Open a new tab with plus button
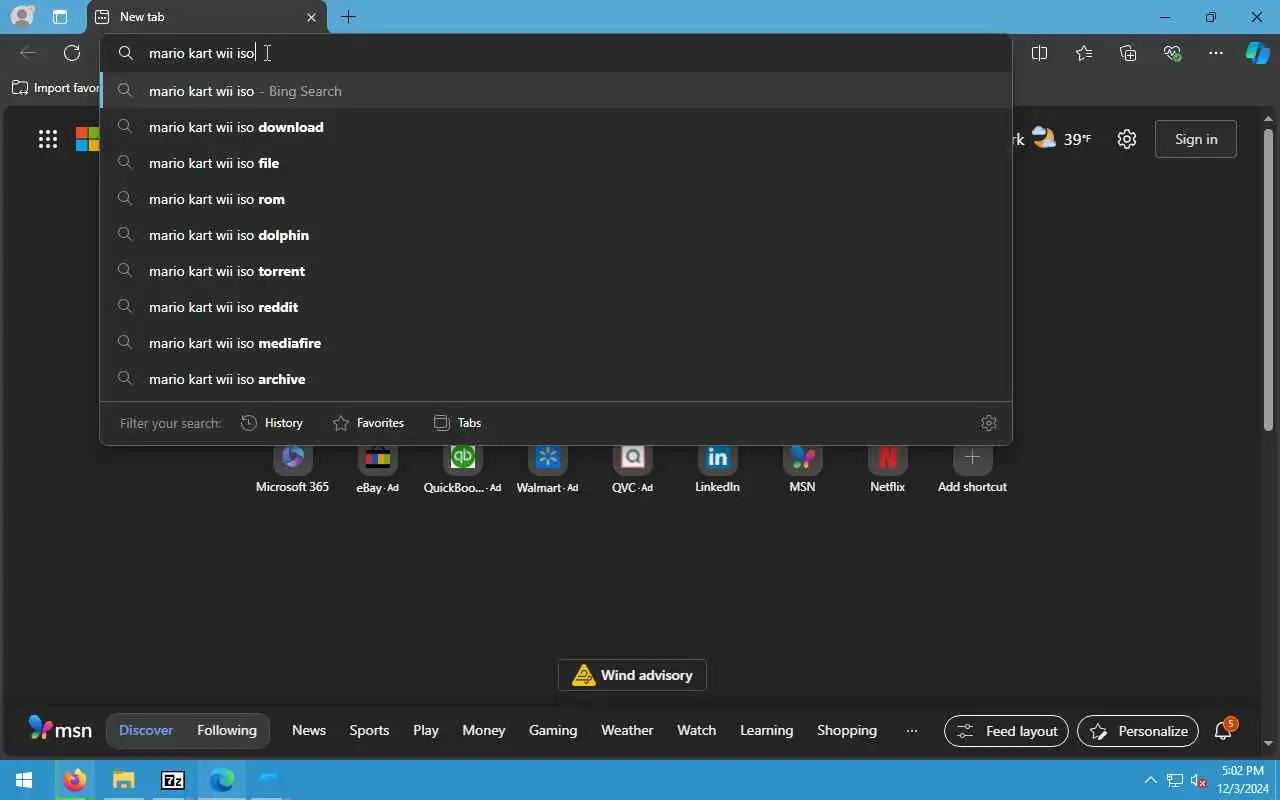The image size is (1280, 800). (348, 17)
